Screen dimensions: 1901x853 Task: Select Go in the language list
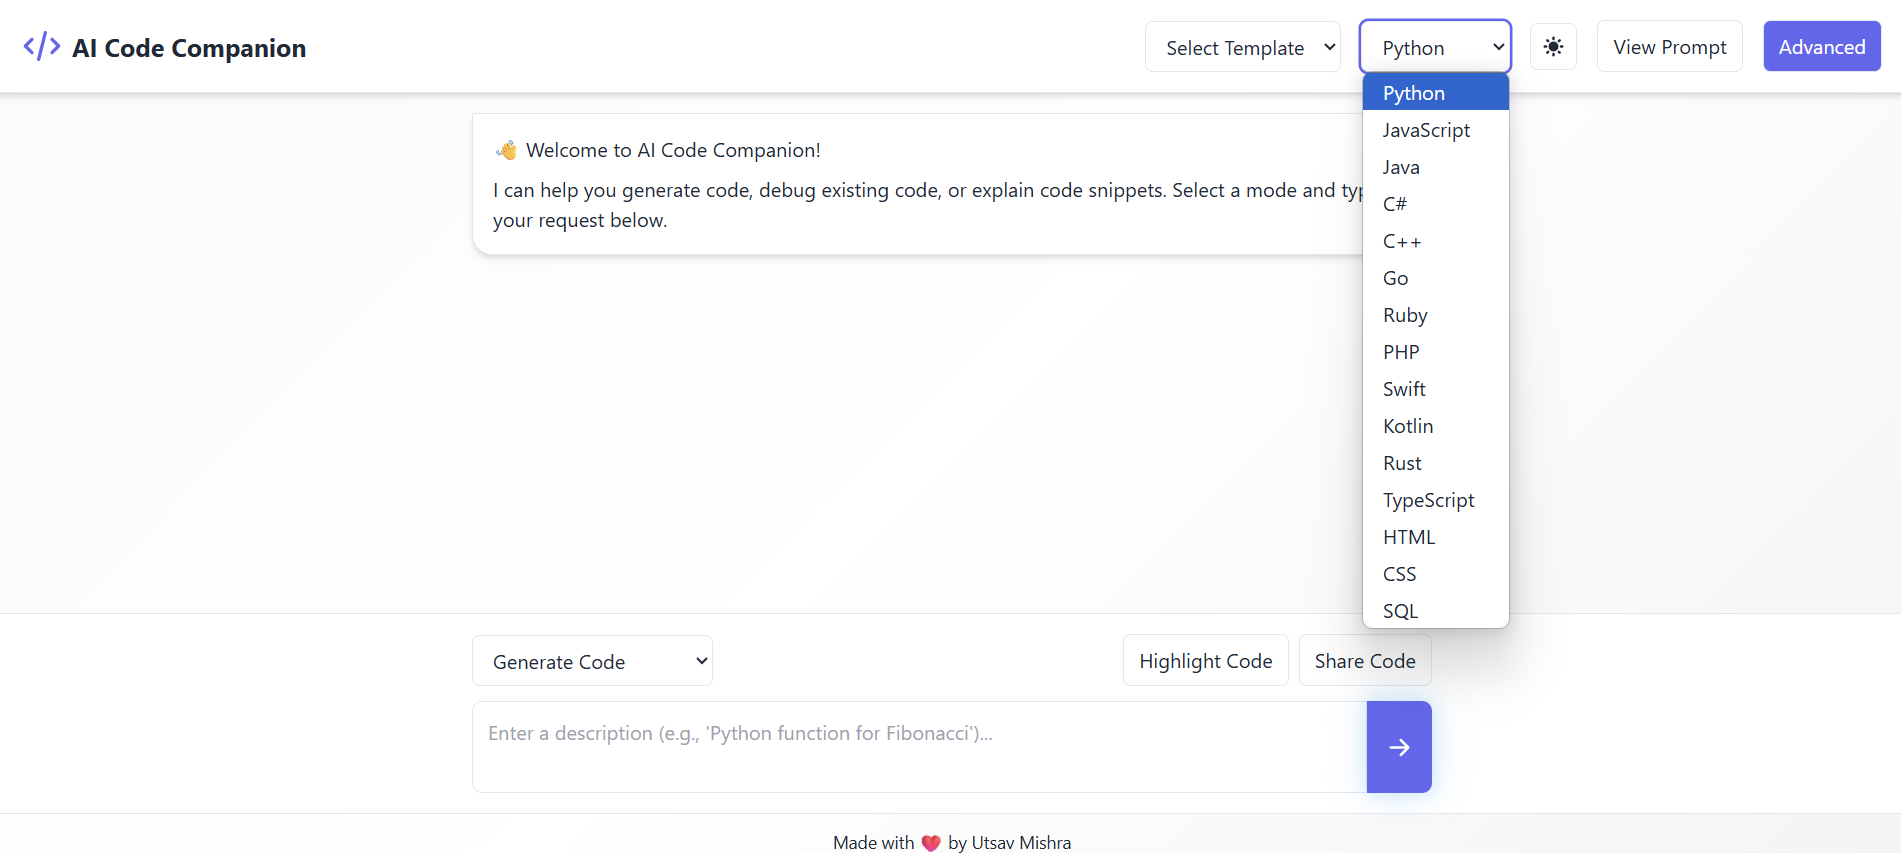pyautogui.click(x=1435, y=278)
